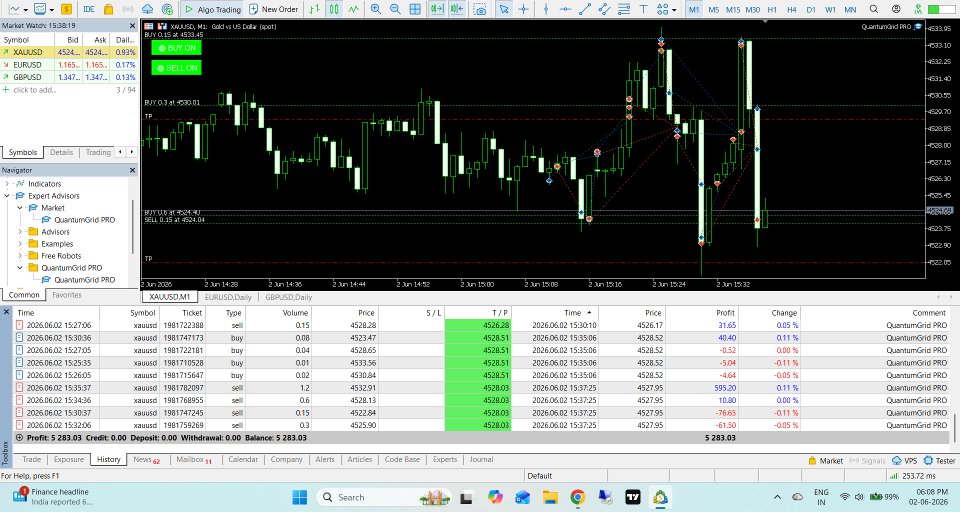
Task: Open the MetaEditor IDE button
Action: pos(89,9)
